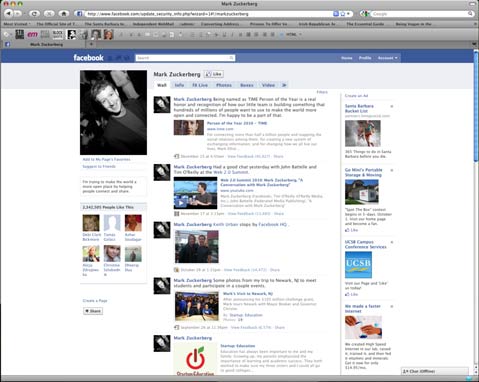Open the browser Home button
The width and height of the screenshot is (479, 382).
click(64, 14)
